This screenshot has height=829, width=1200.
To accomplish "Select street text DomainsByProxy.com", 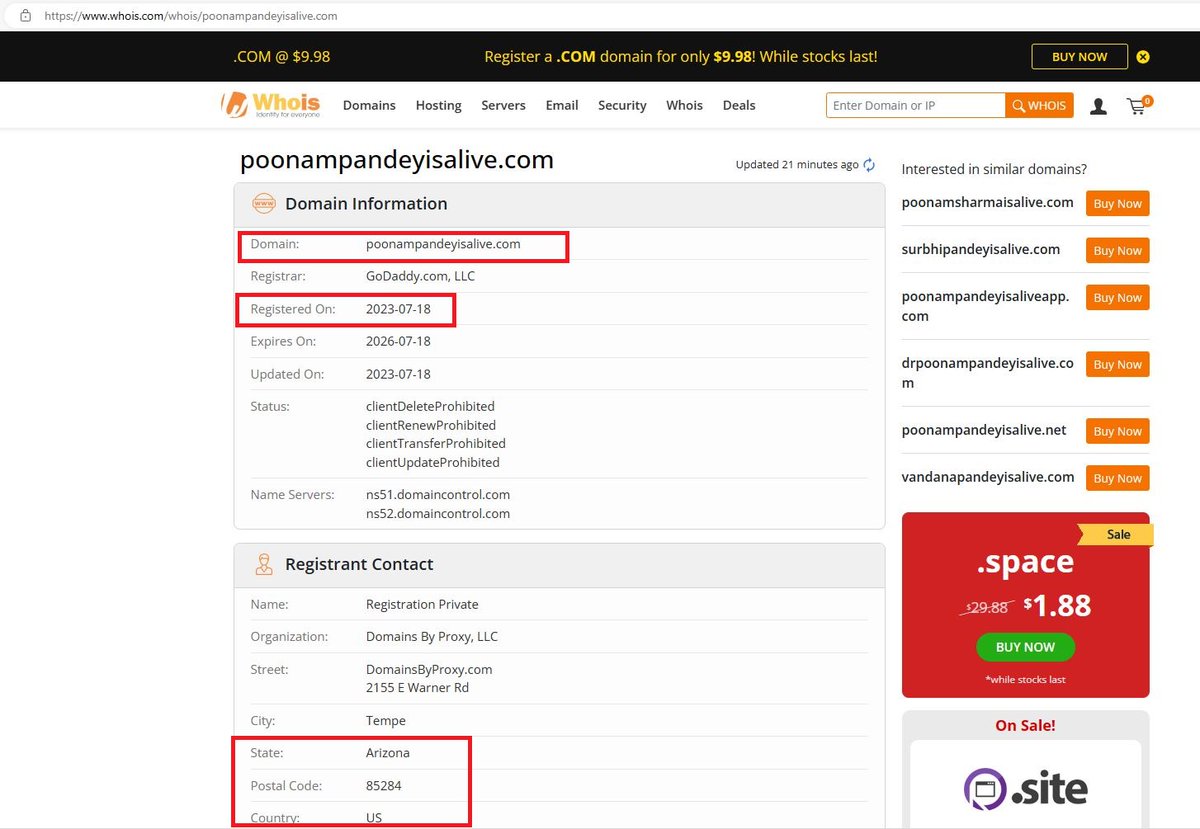I will (429, 669).
